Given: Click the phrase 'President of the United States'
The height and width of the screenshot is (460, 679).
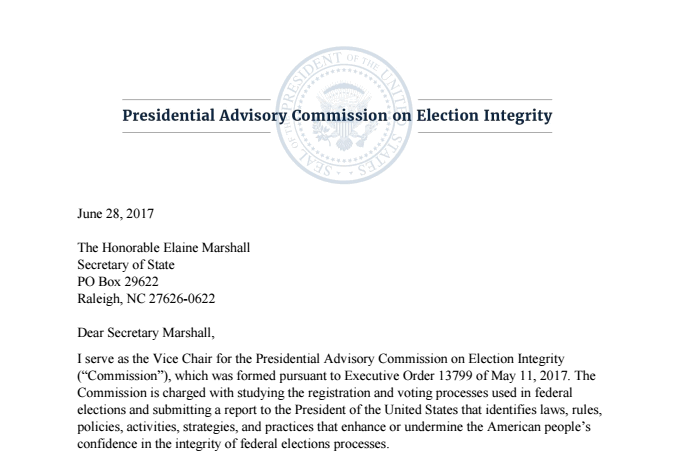Looking at the screenshot, I should 383,409.
